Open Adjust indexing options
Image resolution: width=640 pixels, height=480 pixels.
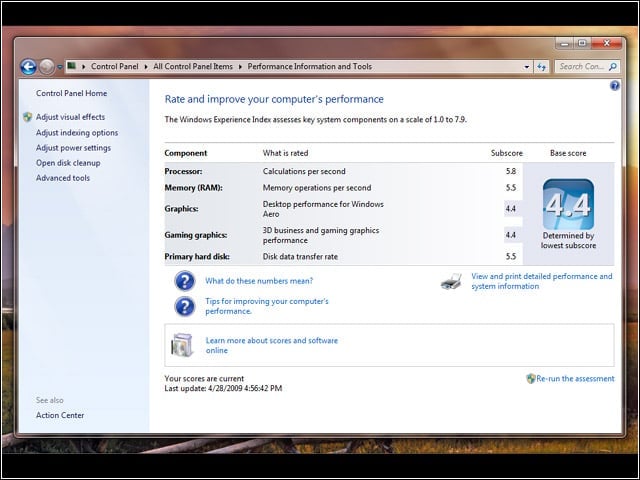[x=77, y=133]
